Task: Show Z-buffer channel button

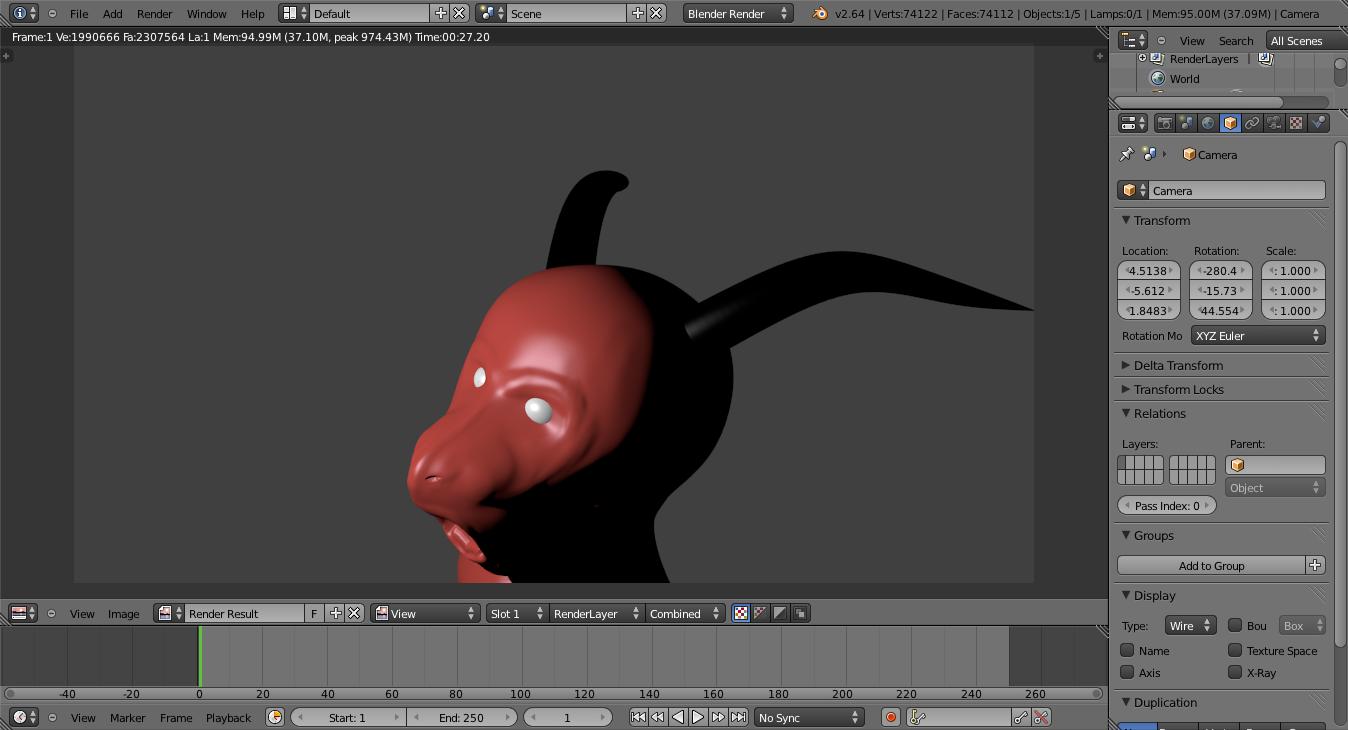Action: point(800,613)
